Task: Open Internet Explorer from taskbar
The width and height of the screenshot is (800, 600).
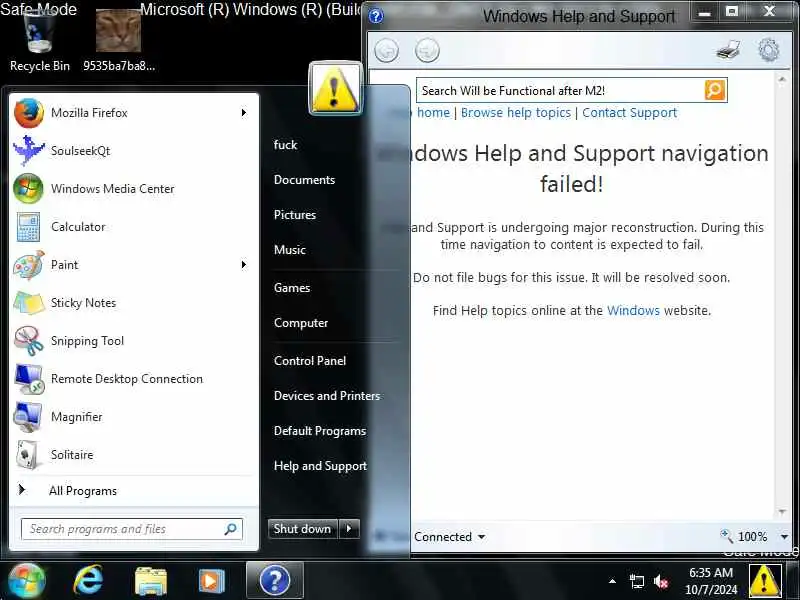Action: 88,581
